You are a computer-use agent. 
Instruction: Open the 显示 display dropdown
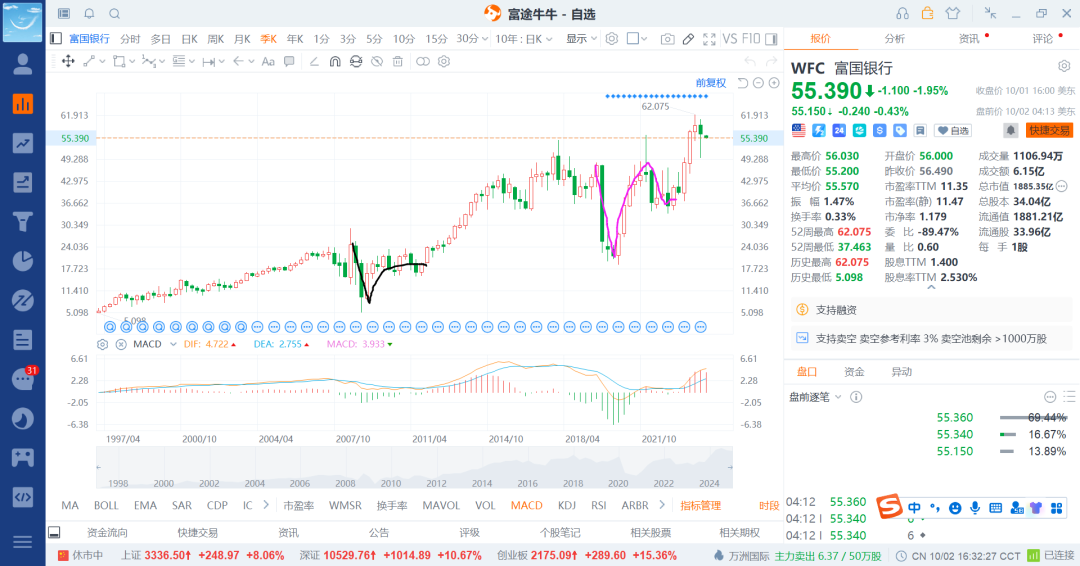coord(581,39)
